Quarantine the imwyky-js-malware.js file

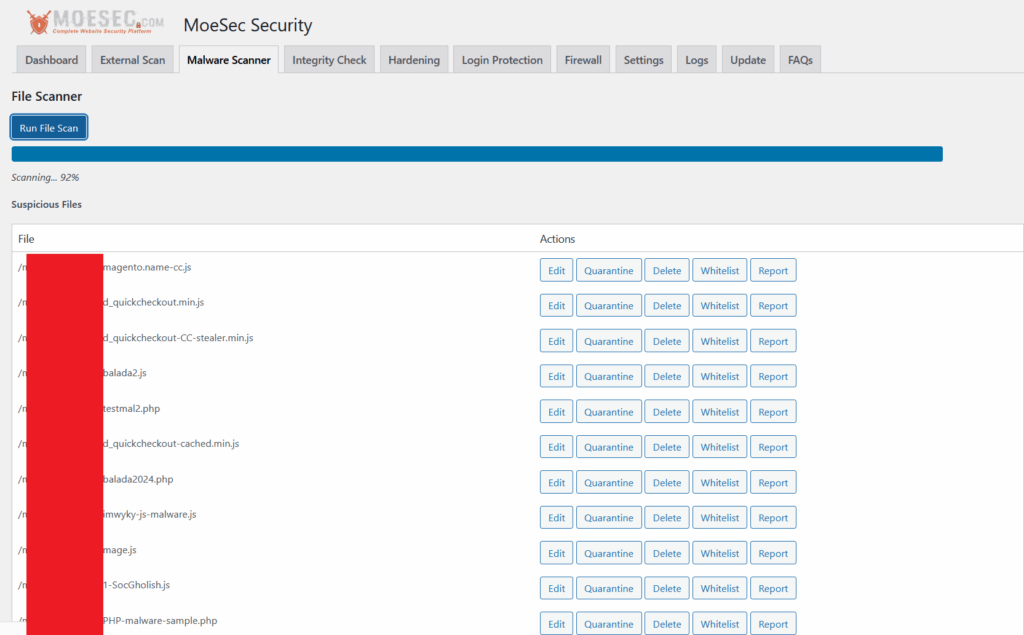[609, 517]
